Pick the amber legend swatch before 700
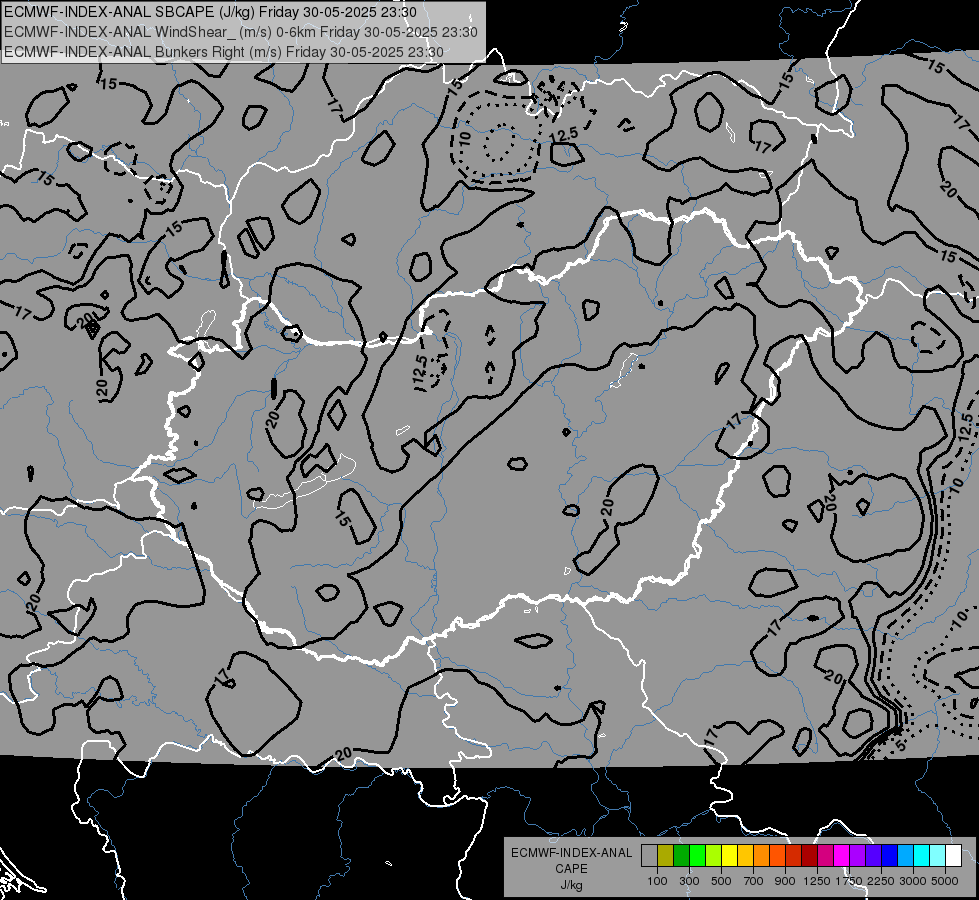Image resolution: width=979 pixels, height=900 pixels. click(x=745, y=856)
